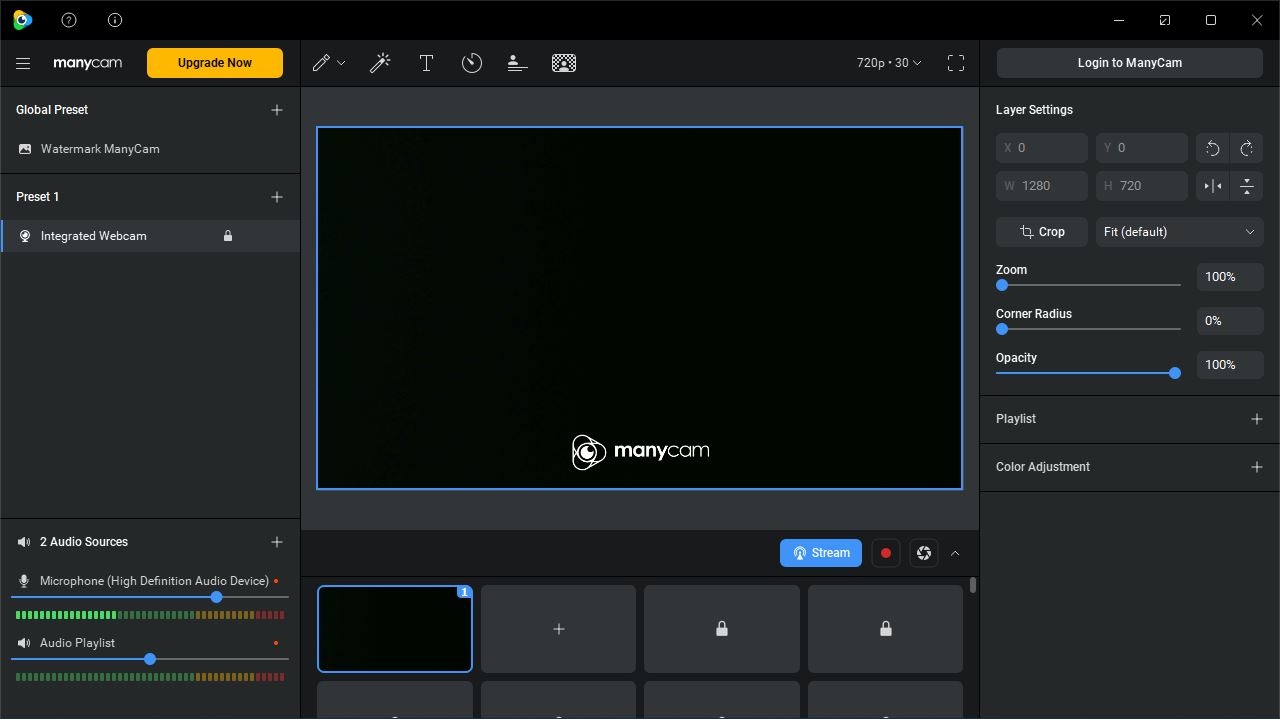Image resolution: width=1280 pixels, height=719 pixels.
Task: Click the Corner Radius percentage field
Action: (1230, 321)
